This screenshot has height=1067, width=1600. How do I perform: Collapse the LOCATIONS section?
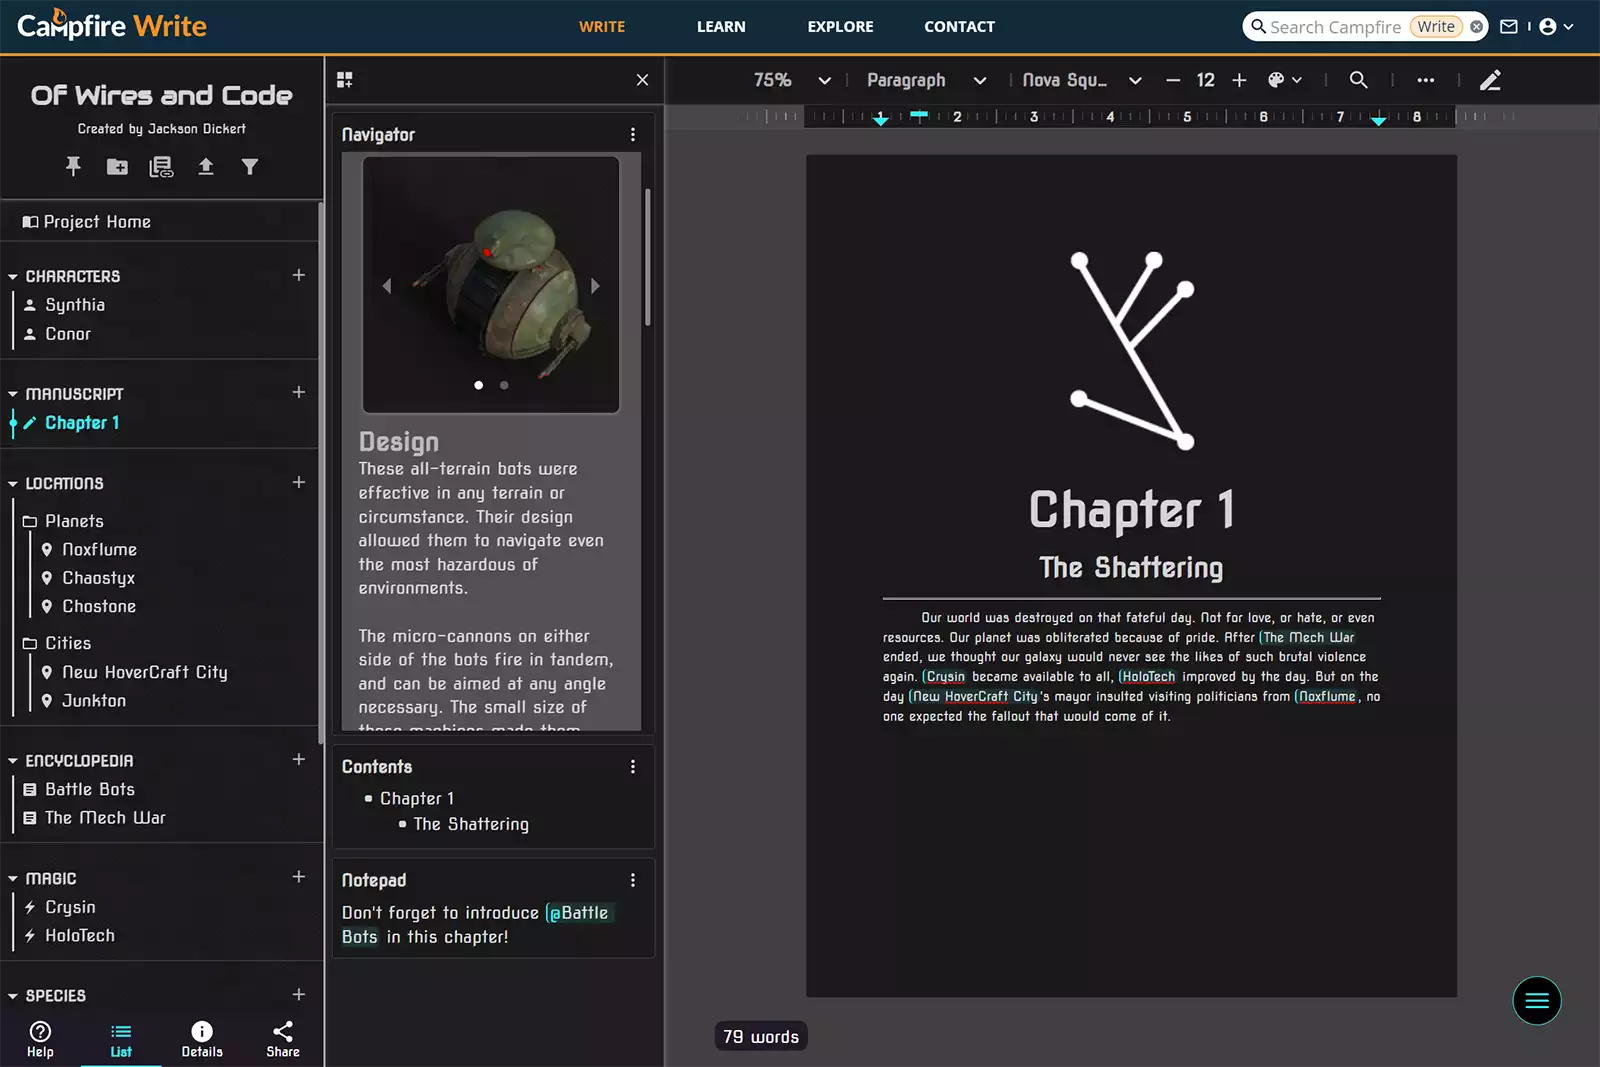click(x=11, y=483)
